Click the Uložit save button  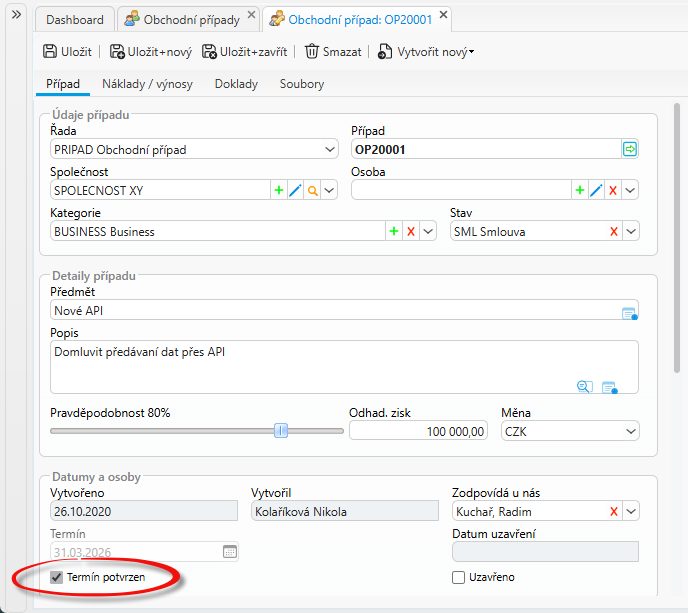pos(68,51)
